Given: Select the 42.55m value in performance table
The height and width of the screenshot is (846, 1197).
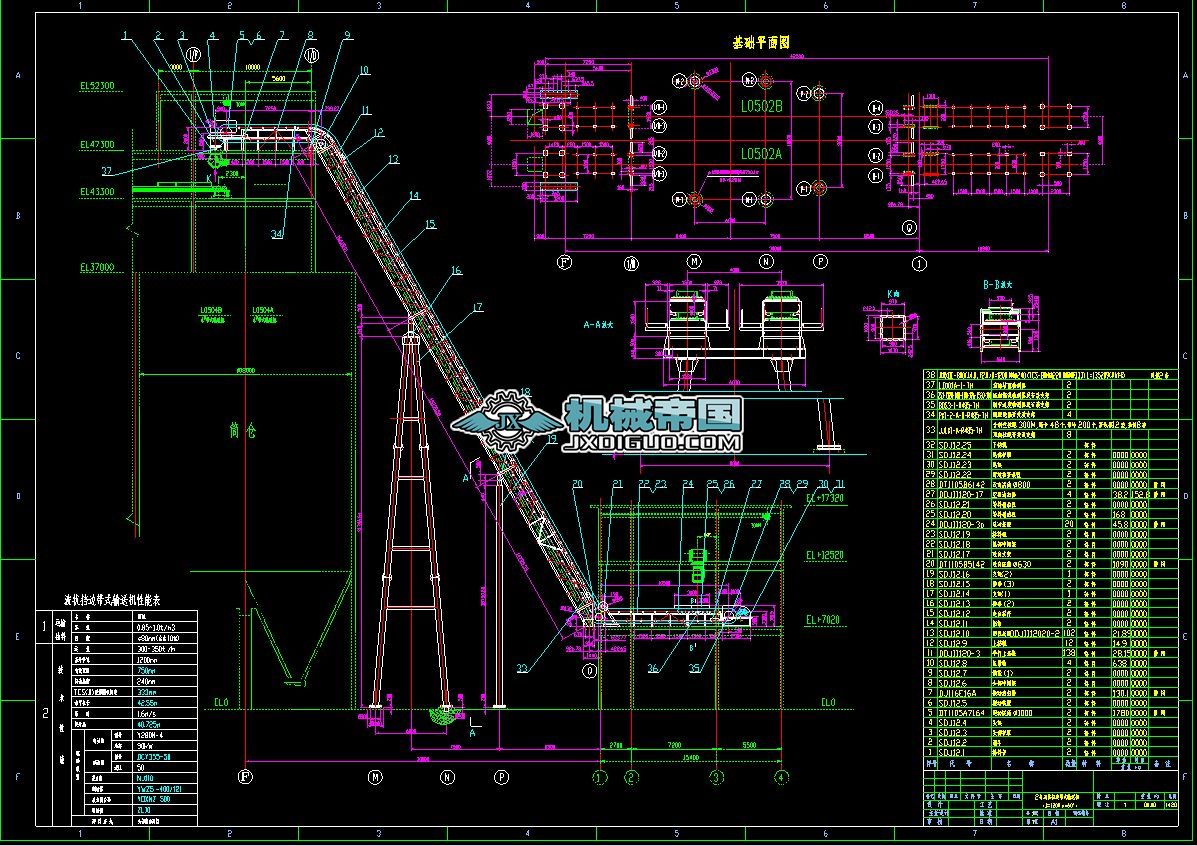Looking at the screenshot, I should [147, 703].
